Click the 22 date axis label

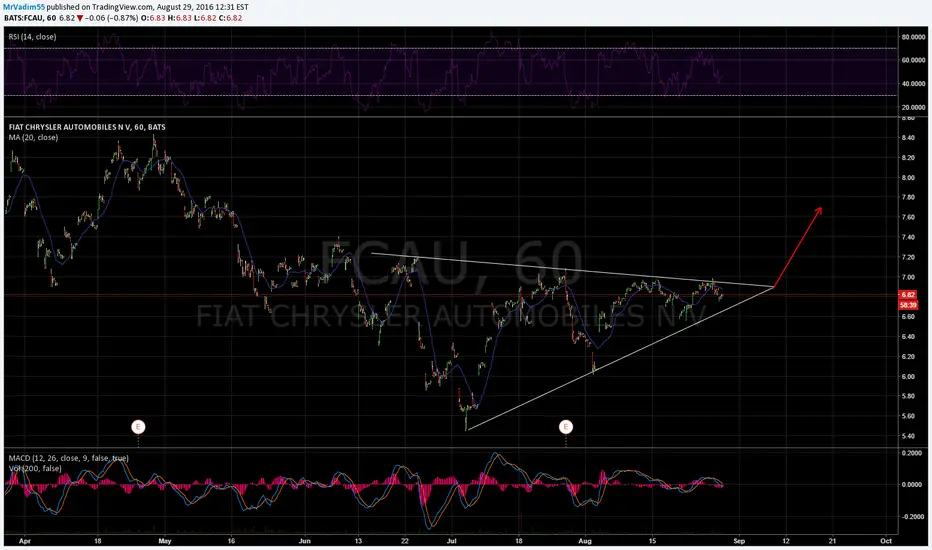click(404, 541)
